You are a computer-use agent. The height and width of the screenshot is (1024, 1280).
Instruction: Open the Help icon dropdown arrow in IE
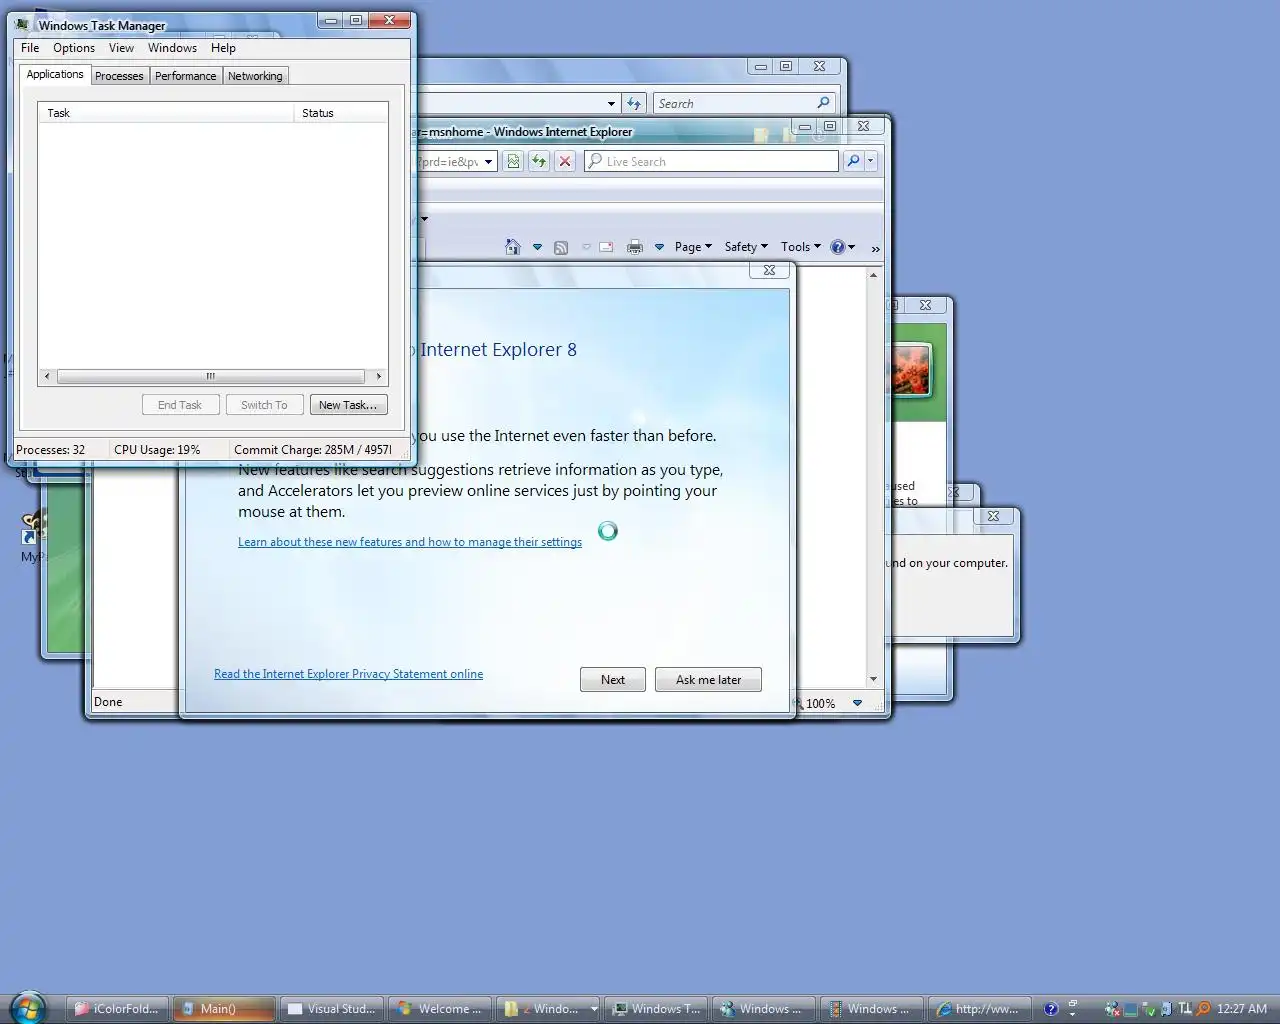852,247
